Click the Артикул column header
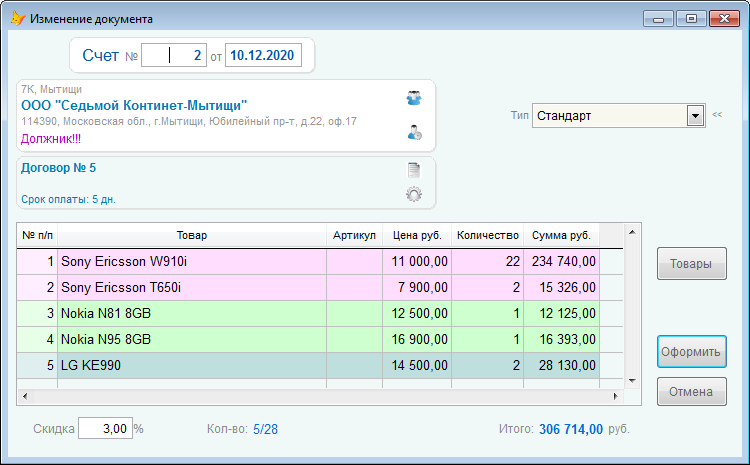750x465 pixels. click(354, 235)
